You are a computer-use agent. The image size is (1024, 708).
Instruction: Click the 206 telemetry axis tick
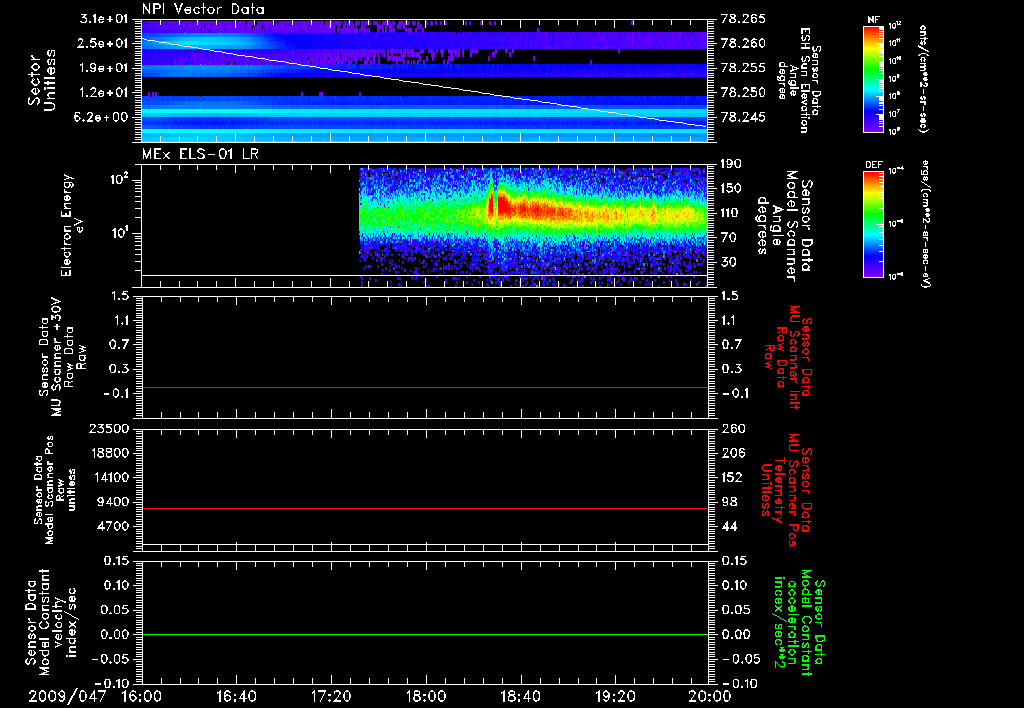733,453
